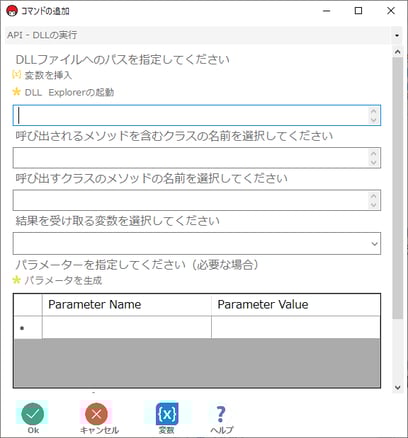Click the DLL Explorerの起動 link

[69, 92]
